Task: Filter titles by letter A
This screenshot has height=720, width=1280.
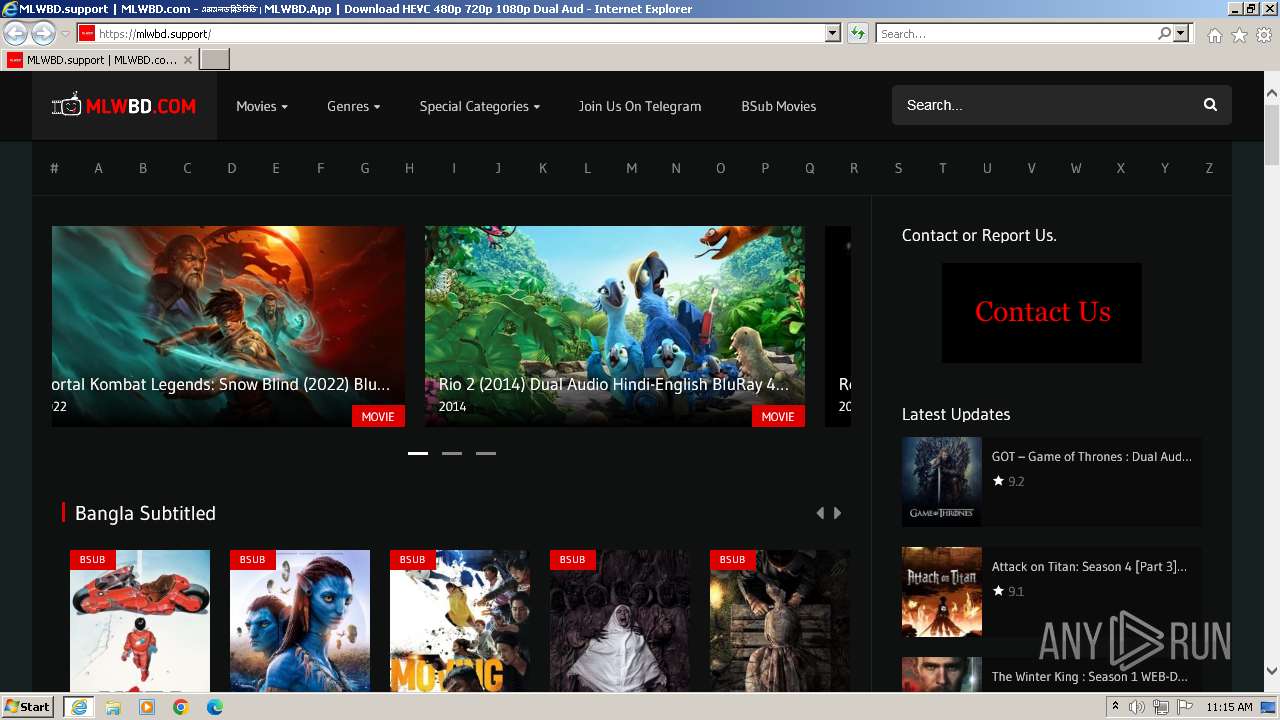Action: click(98, 168)
